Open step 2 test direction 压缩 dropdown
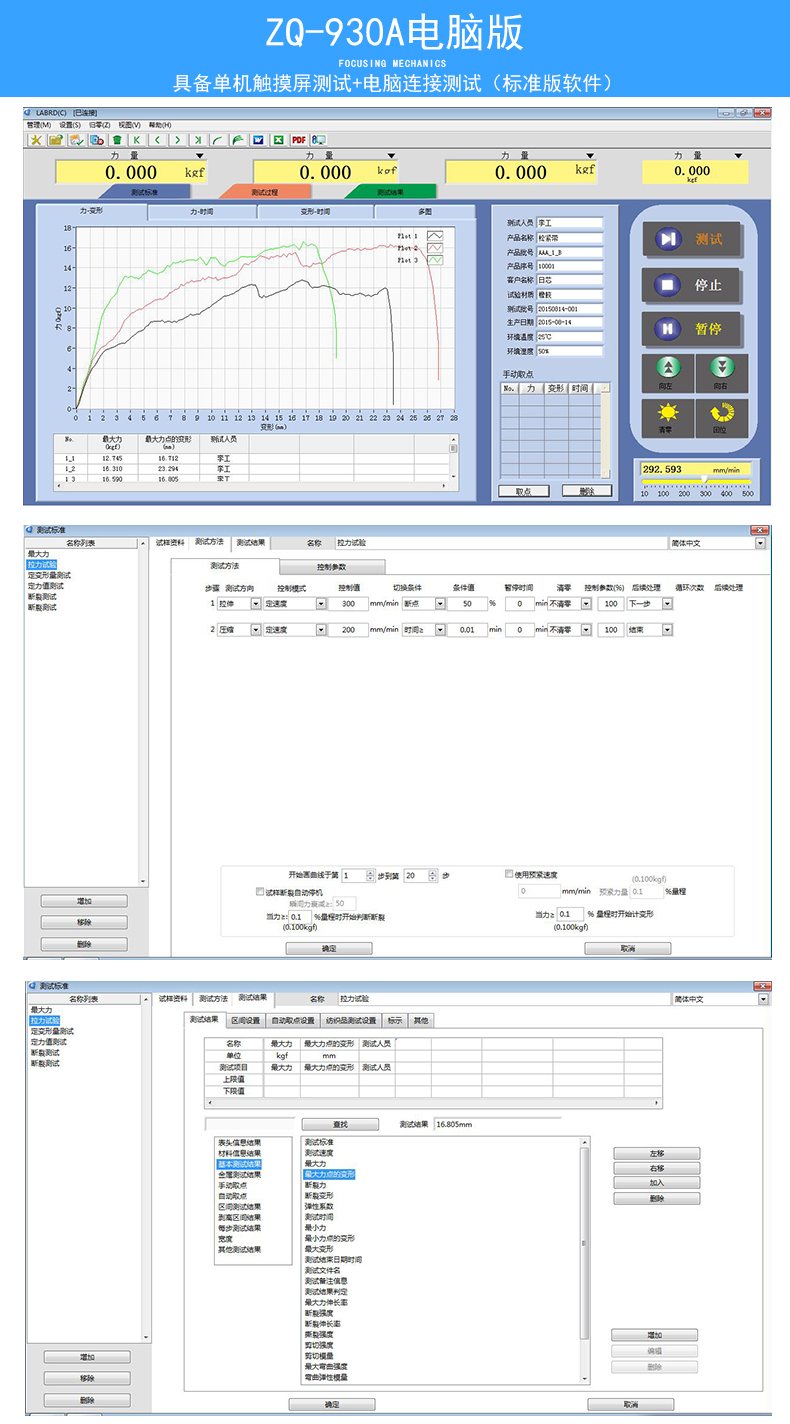Image resolution: width=790 pixels, height=1424 pixels. (256, 630)
